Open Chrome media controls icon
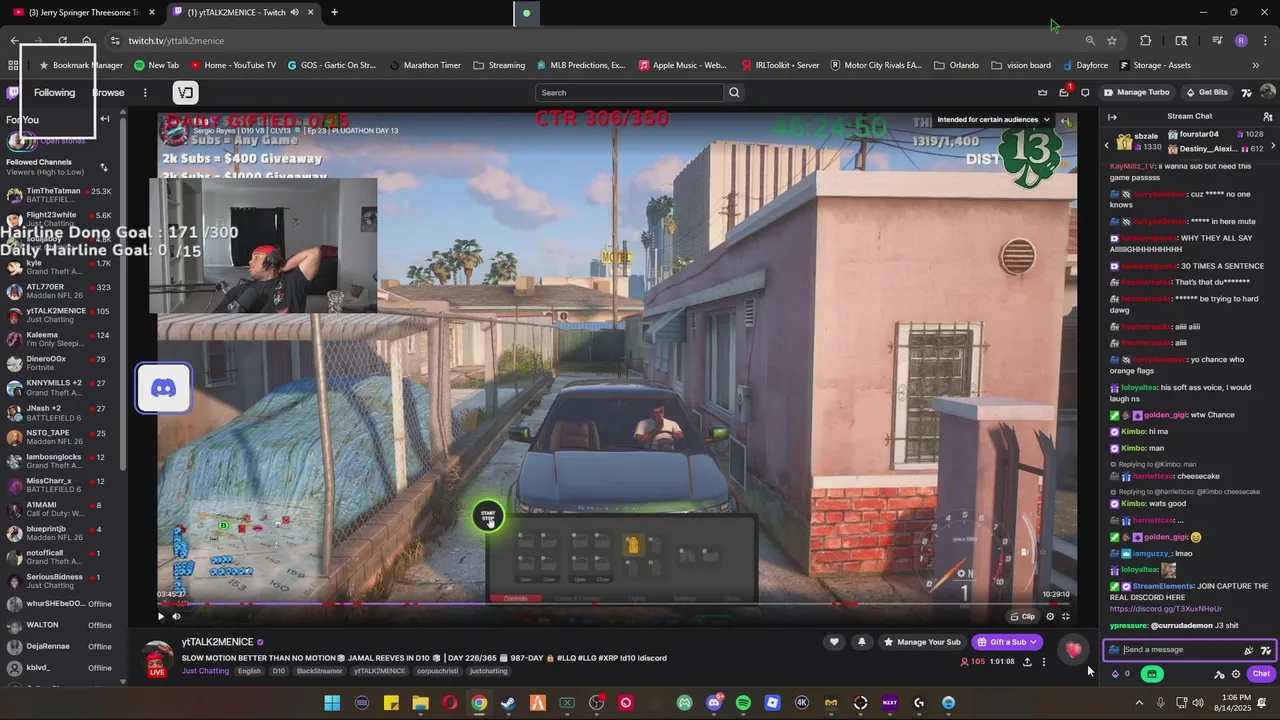This screenshot has height=720, width=1280. [1217, 41]
